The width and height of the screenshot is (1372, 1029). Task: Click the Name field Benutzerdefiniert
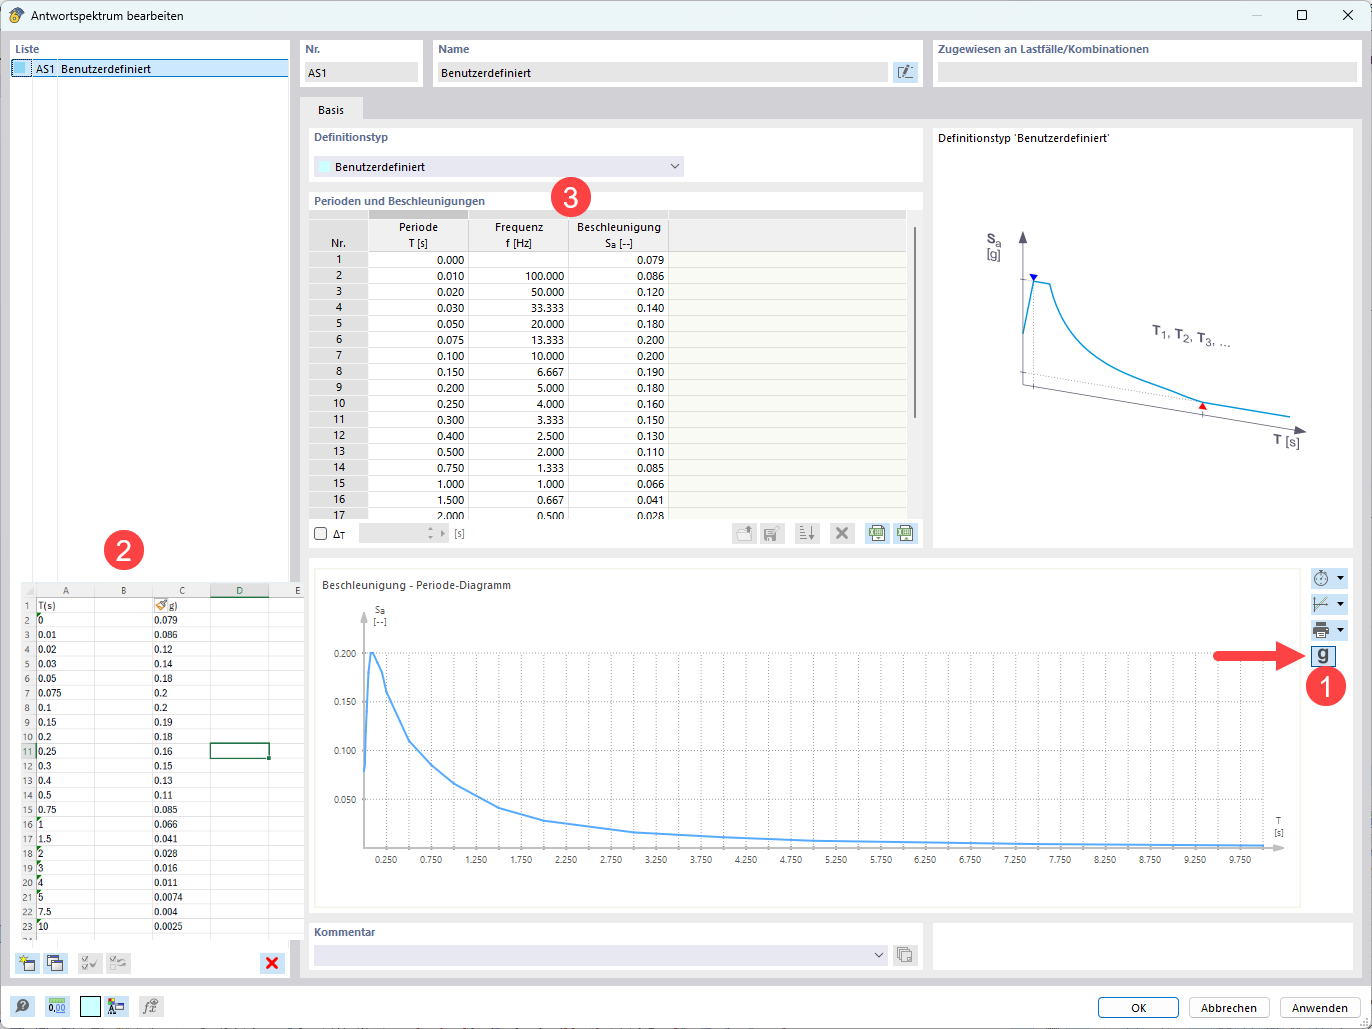tap(663, 72)
